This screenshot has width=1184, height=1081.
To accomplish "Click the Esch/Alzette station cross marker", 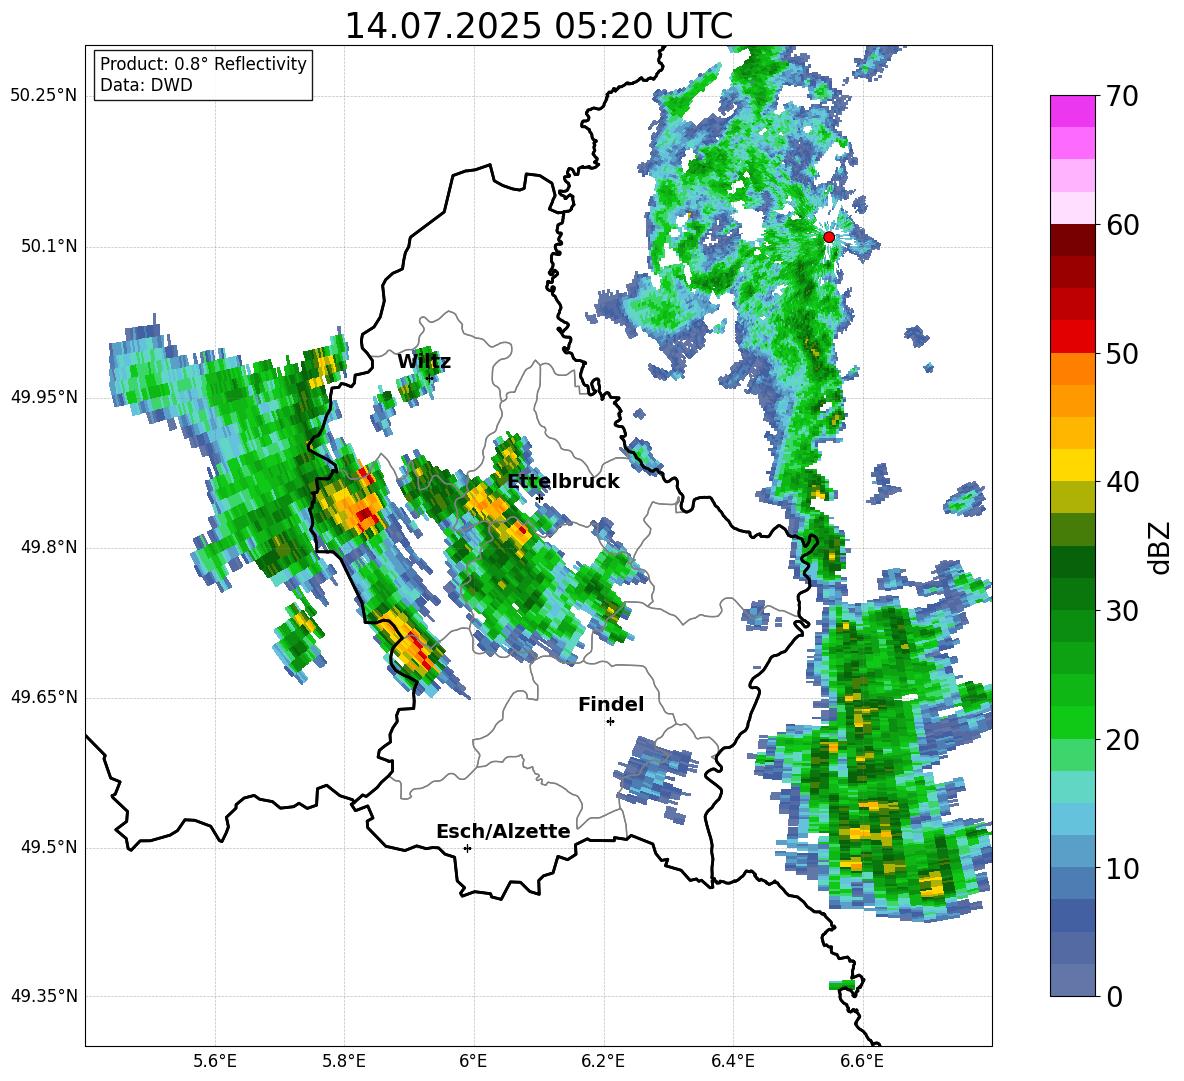I will pos(467,848).
